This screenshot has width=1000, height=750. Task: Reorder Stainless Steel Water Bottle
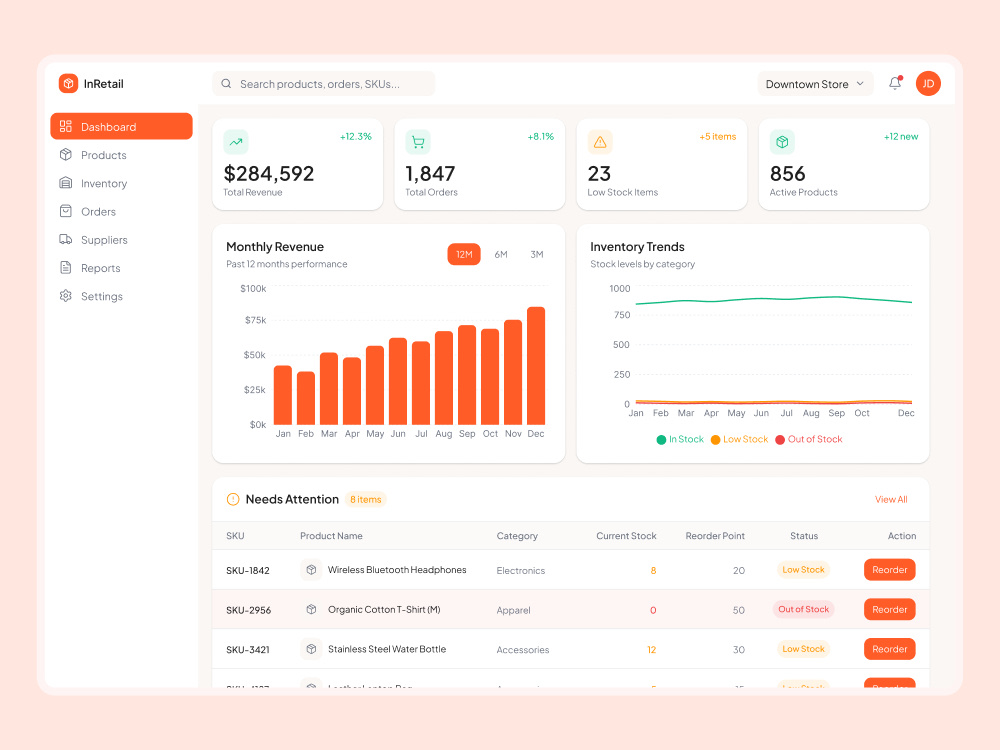pyautogui.click(x=889, y=649)
